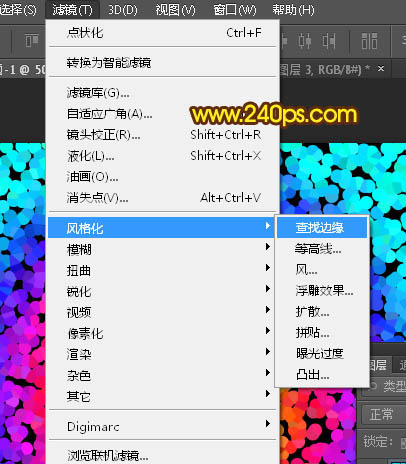This screenshot has width=406, height=464.
Task: Select 等高线... contour filter
Action: click(x=322, y=249)
